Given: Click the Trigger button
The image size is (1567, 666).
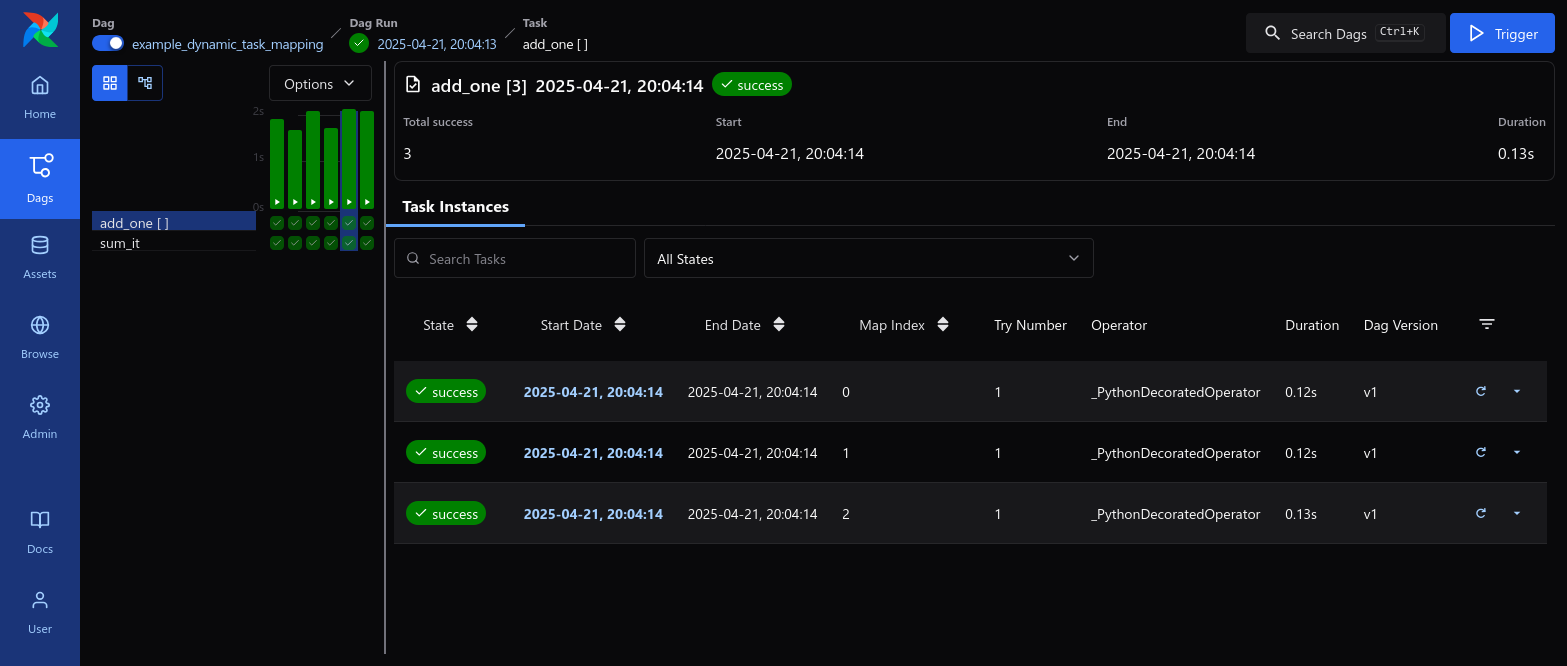Looking at the screenshot, I should (1501, 34).
